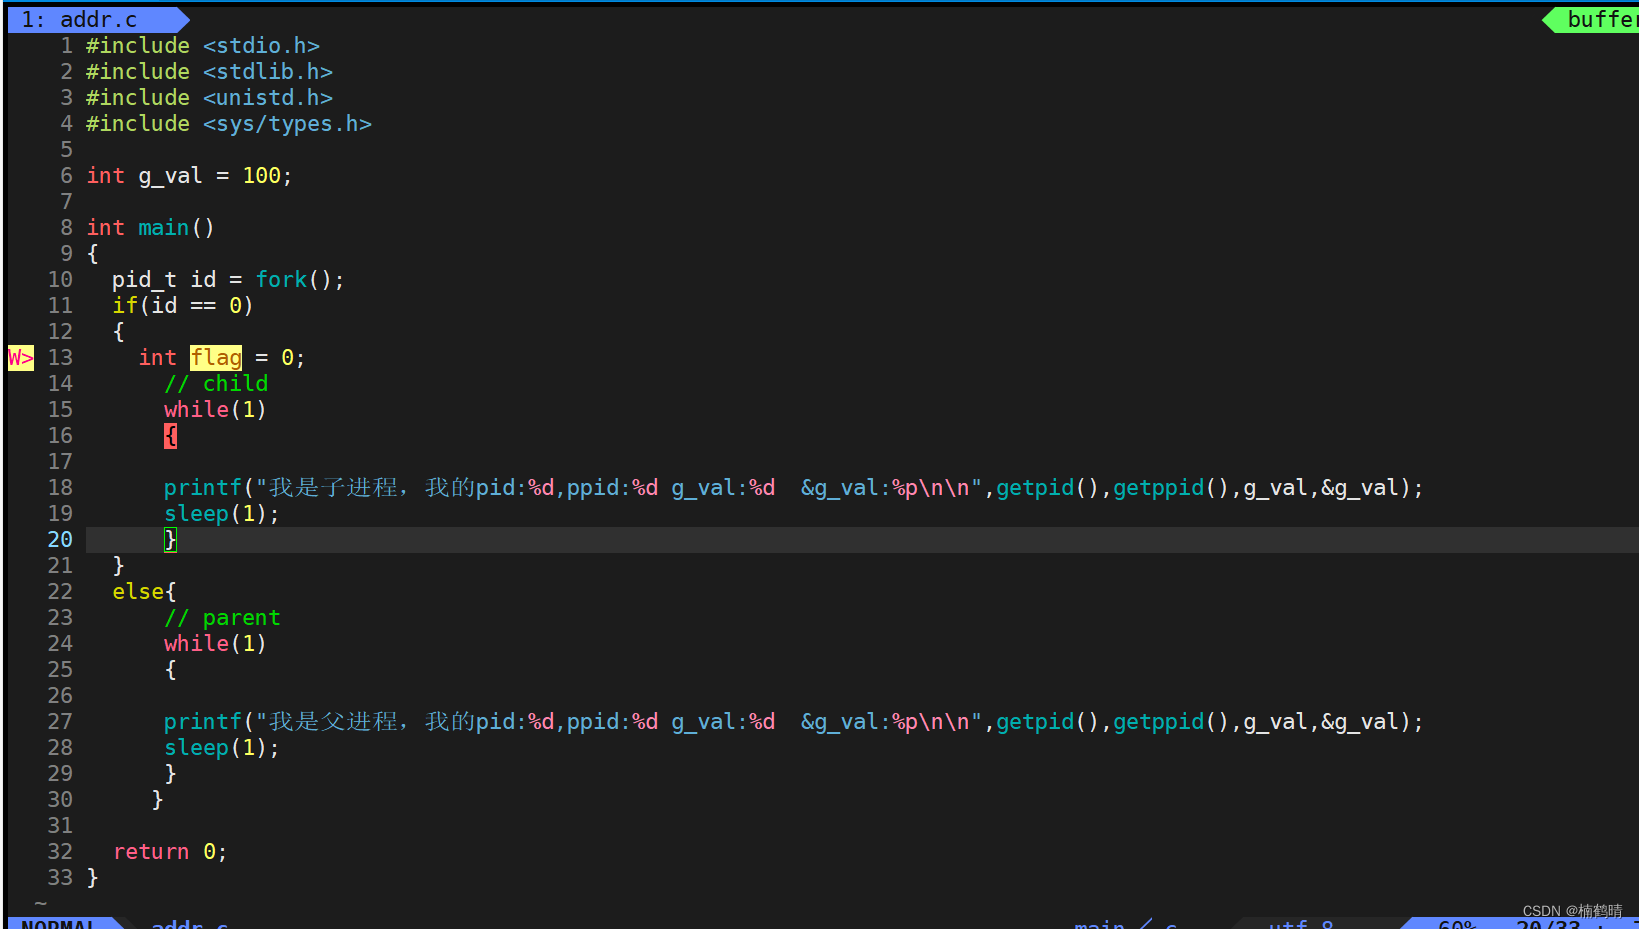Click 'printf' on line 18
The height and width of the screenshot is (929, 1639).
[203, 487]
